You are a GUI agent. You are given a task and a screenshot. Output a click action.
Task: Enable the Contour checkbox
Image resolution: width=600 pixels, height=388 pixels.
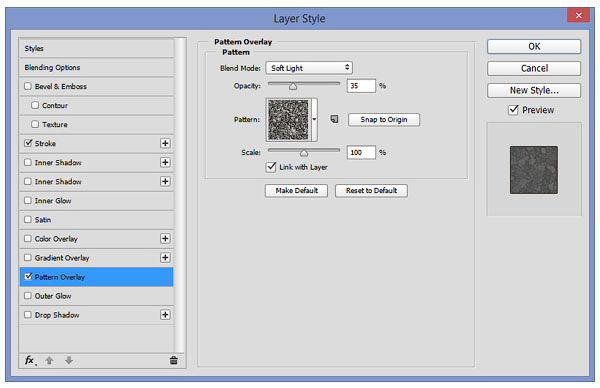(35, 105)
